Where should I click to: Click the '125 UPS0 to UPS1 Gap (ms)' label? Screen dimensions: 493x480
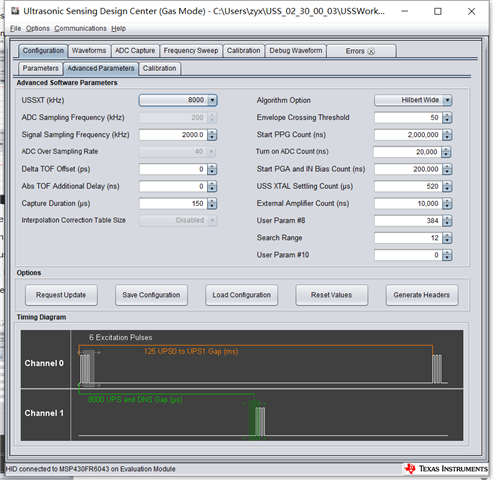191,351
